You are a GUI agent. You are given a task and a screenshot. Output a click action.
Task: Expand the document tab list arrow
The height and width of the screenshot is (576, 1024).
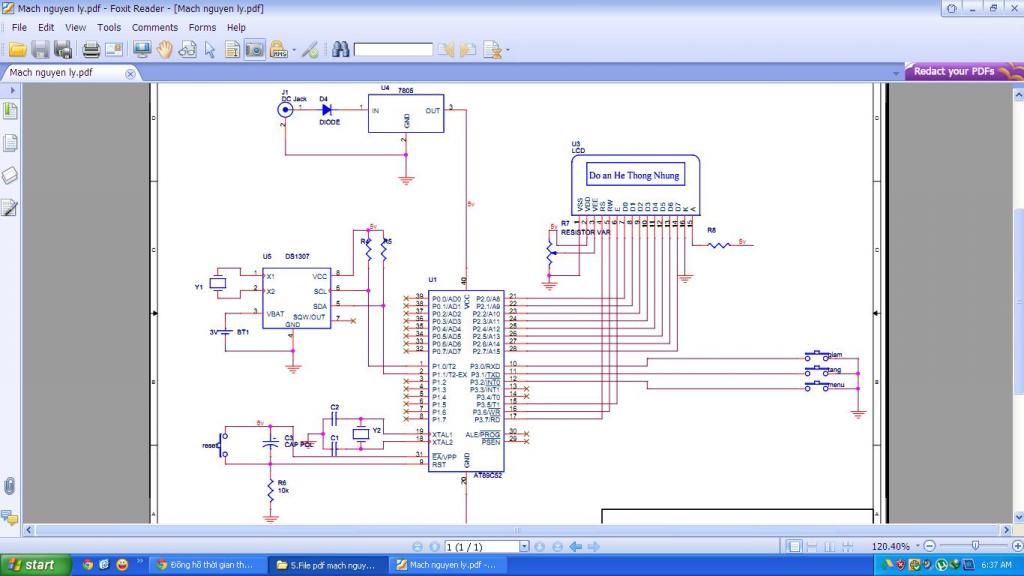(x=895, y=73)
